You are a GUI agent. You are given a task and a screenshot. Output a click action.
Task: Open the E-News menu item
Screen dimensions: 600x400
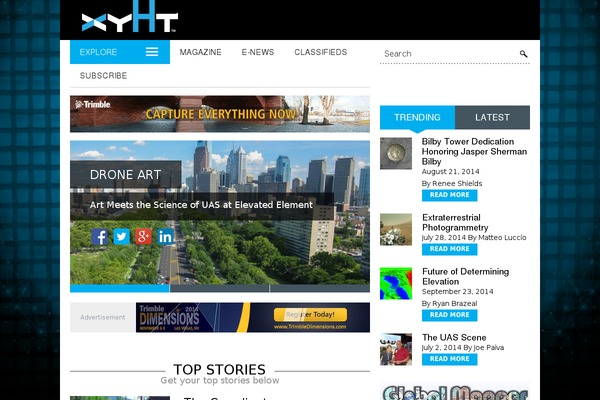coord(258,52)
